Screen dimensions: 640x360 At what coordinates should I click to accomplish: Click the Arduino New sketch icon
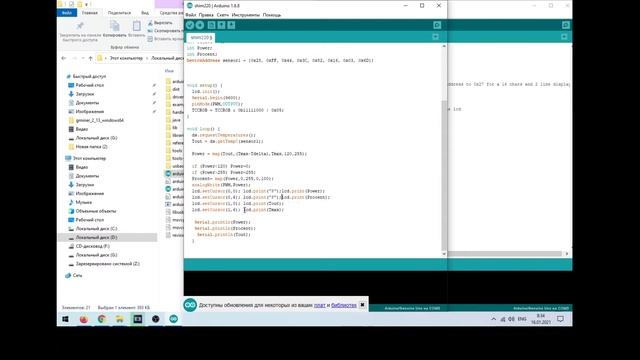tap(211, 25)
